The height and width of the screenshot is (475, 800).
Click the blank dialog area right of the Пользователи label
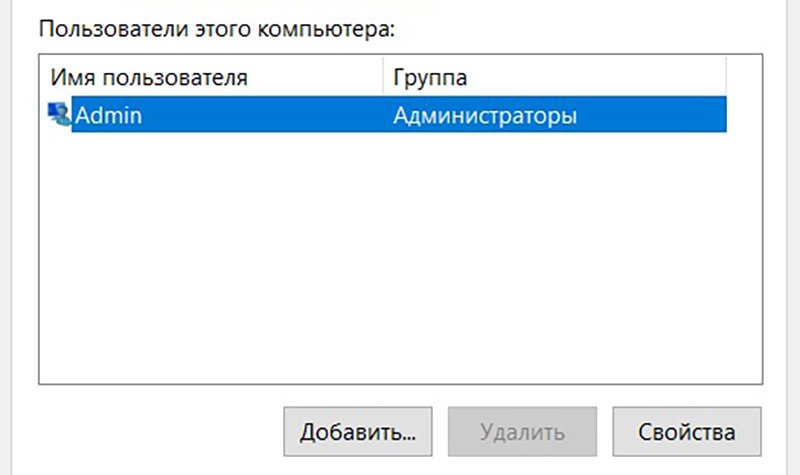587,29
